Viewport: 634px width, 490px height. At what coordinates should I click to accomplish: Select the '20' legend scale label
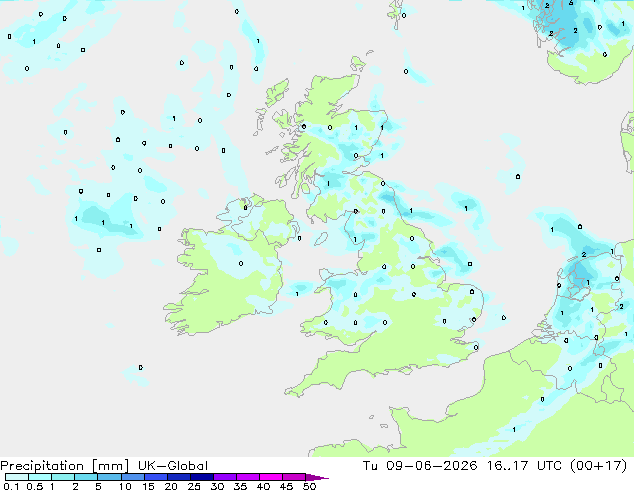pos(171,486)
